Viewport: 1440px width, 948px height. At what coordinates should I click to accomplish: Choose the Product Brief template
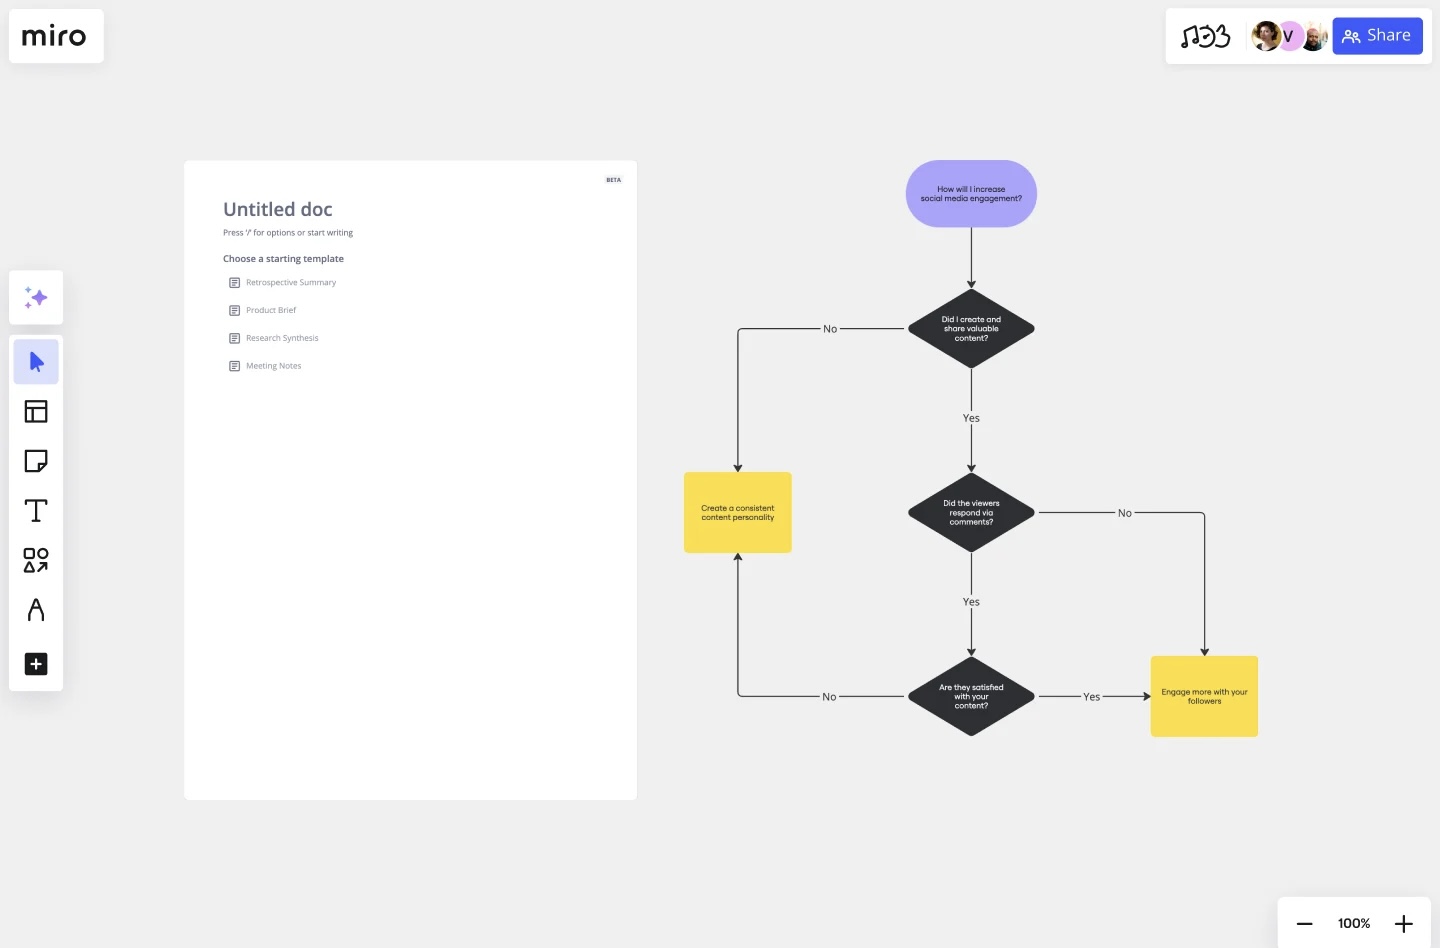point(271,310)
